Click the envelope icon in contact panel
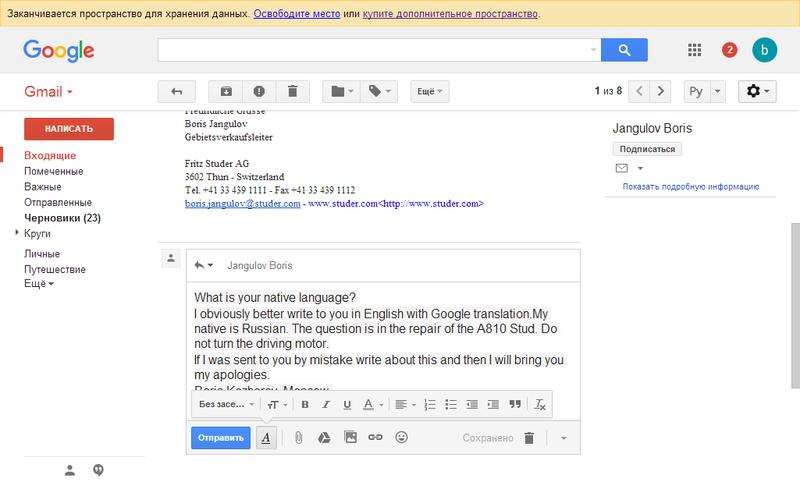This screenshot has width=800, height=482. click(x=621, y=168)
